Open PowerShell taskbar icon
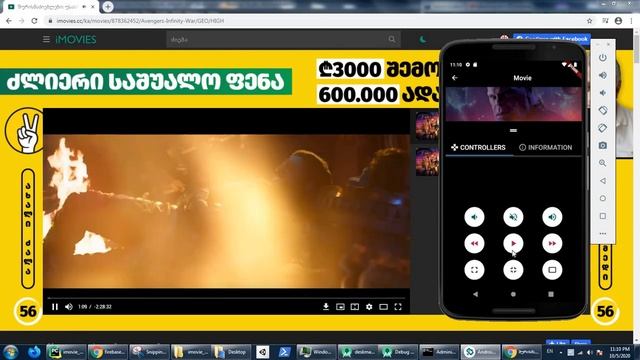The width and height of the screenshot is (640, 360). pyautogui.click(x=284, y=351)
